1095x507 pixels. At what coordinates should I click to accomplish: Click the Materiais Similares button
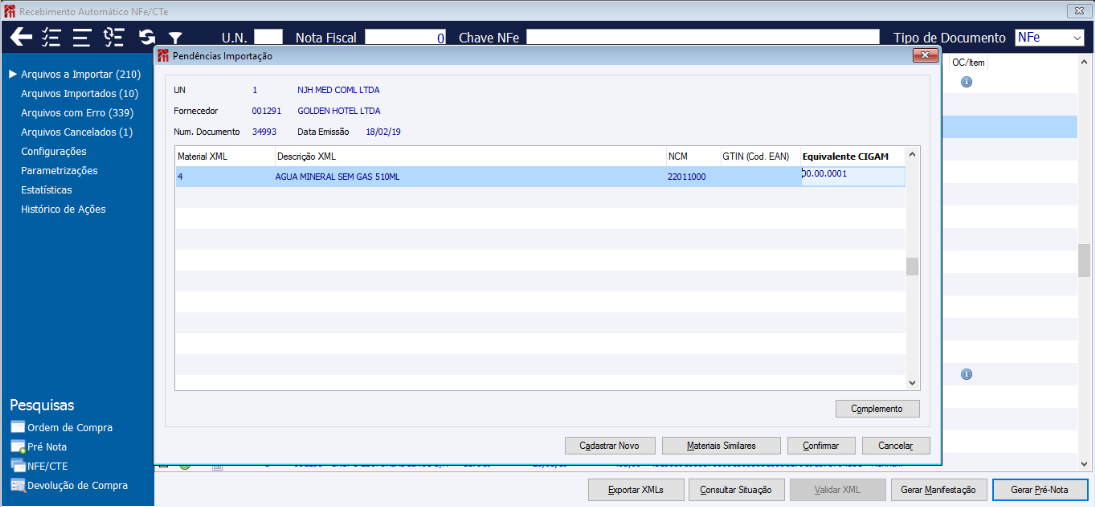(721, 446)
